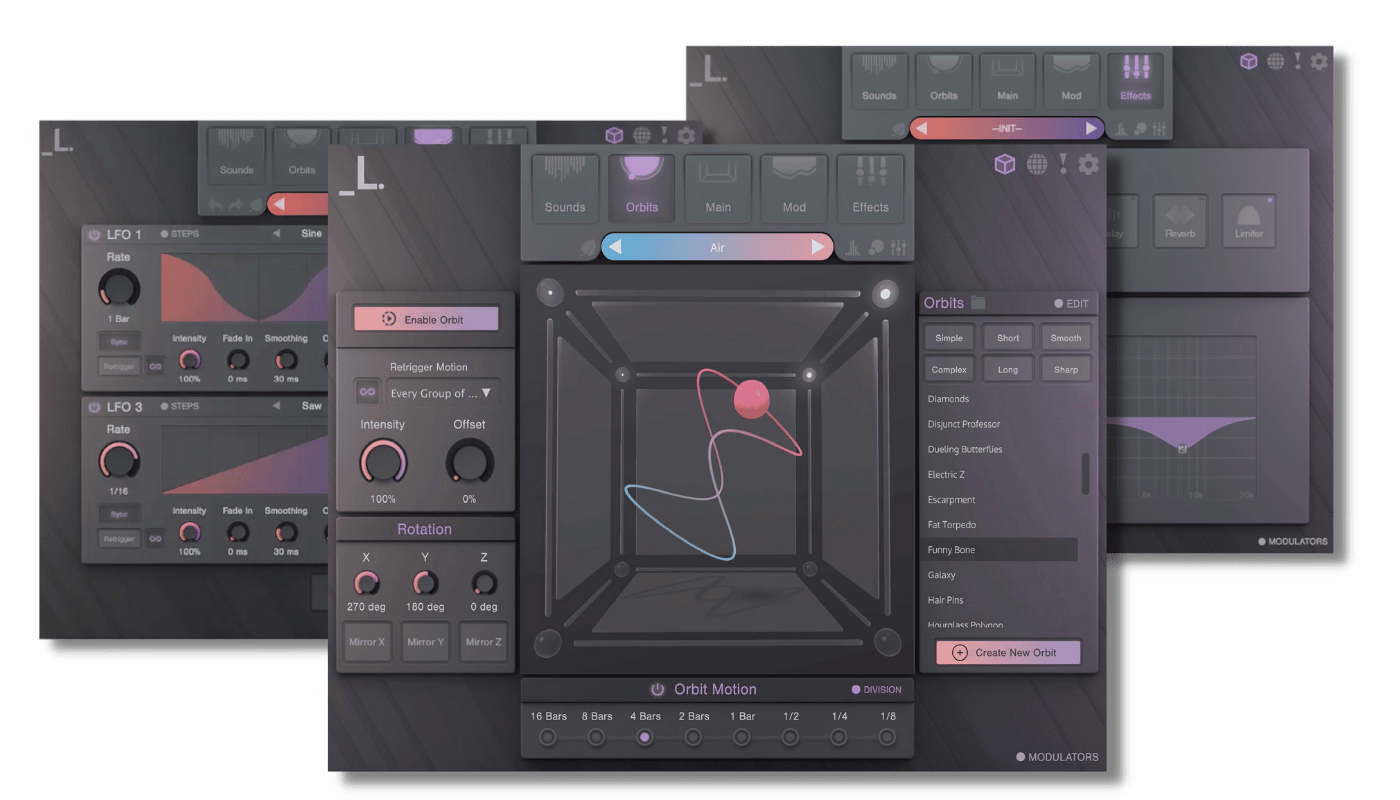Click the exclamation mark icon in front window
The width and height of the screenshot is (1400, 800).
click(x=1063, y=163)
